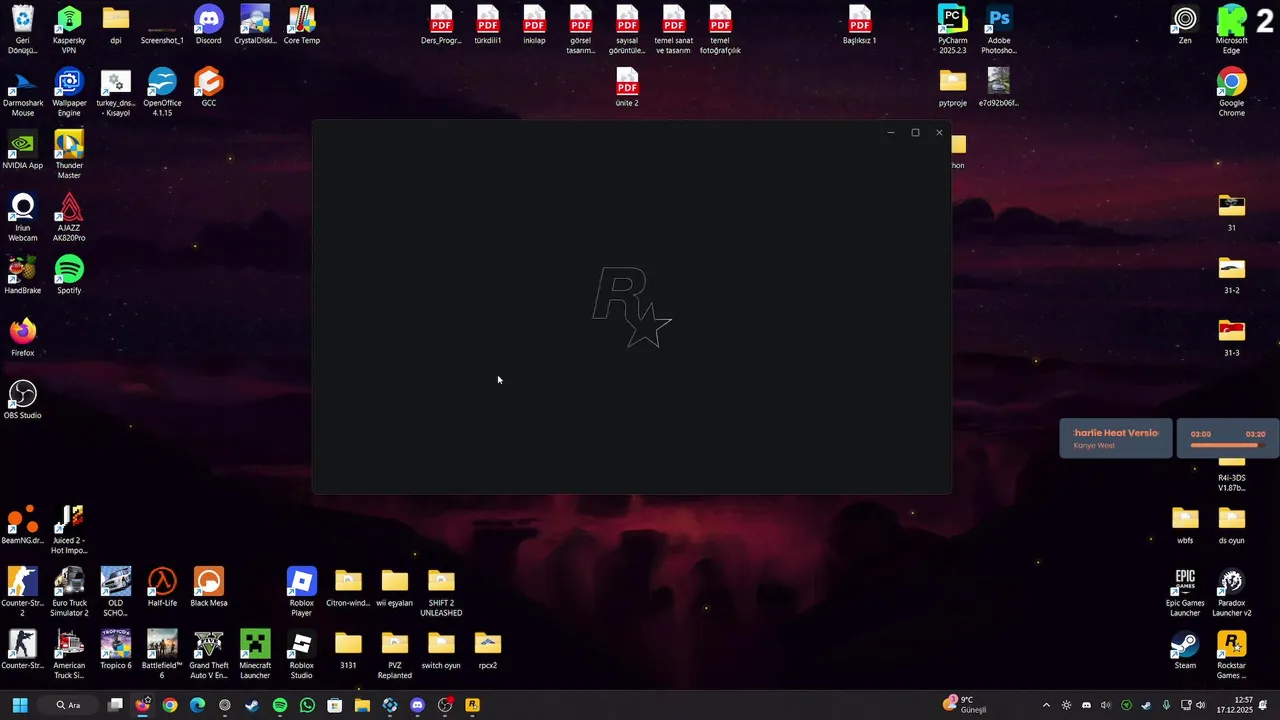The width and height of the screenshot is (1280, 720).
Task: Open the NVIDIA App shortcut
Action: [22, 149]
